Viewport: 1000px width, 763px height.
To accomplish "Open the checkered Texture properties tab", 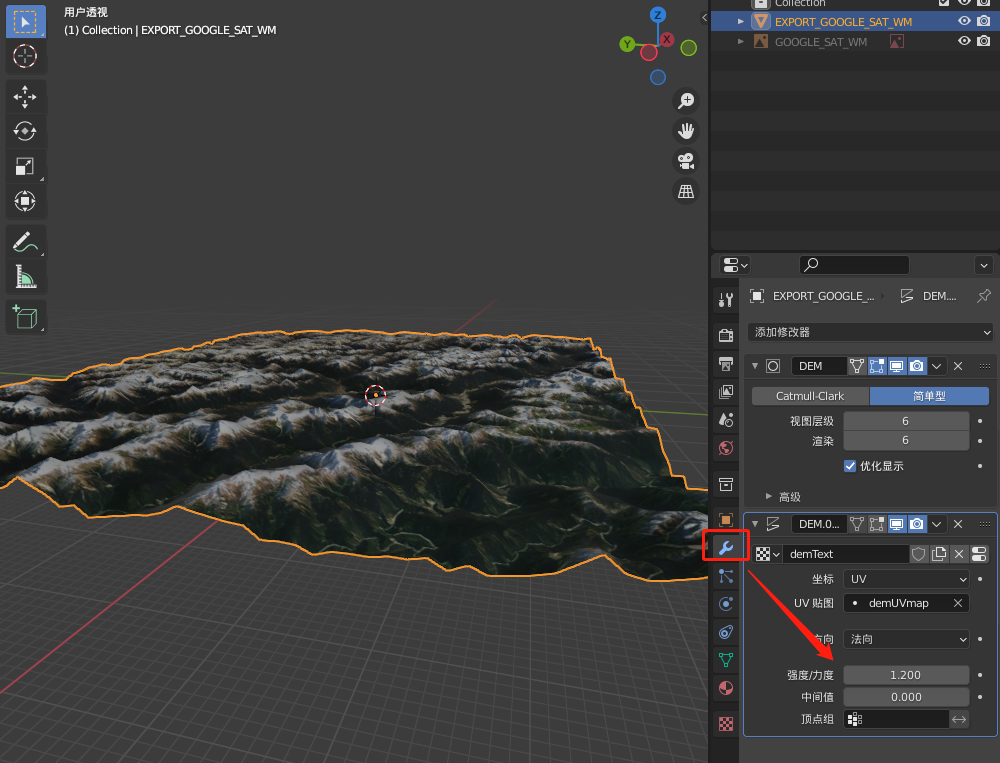I will coord(727,724).
